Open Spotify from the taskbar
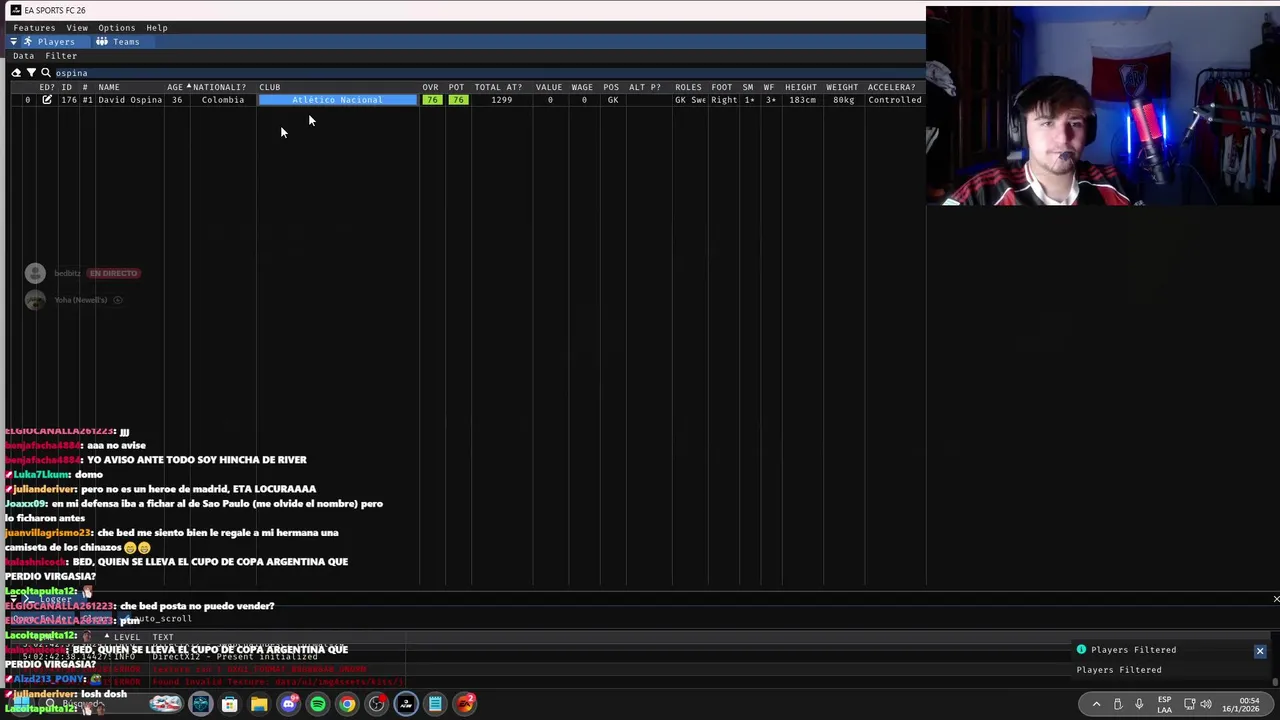Viewport: 1280px width, 720px height. [x=318, y=704]
